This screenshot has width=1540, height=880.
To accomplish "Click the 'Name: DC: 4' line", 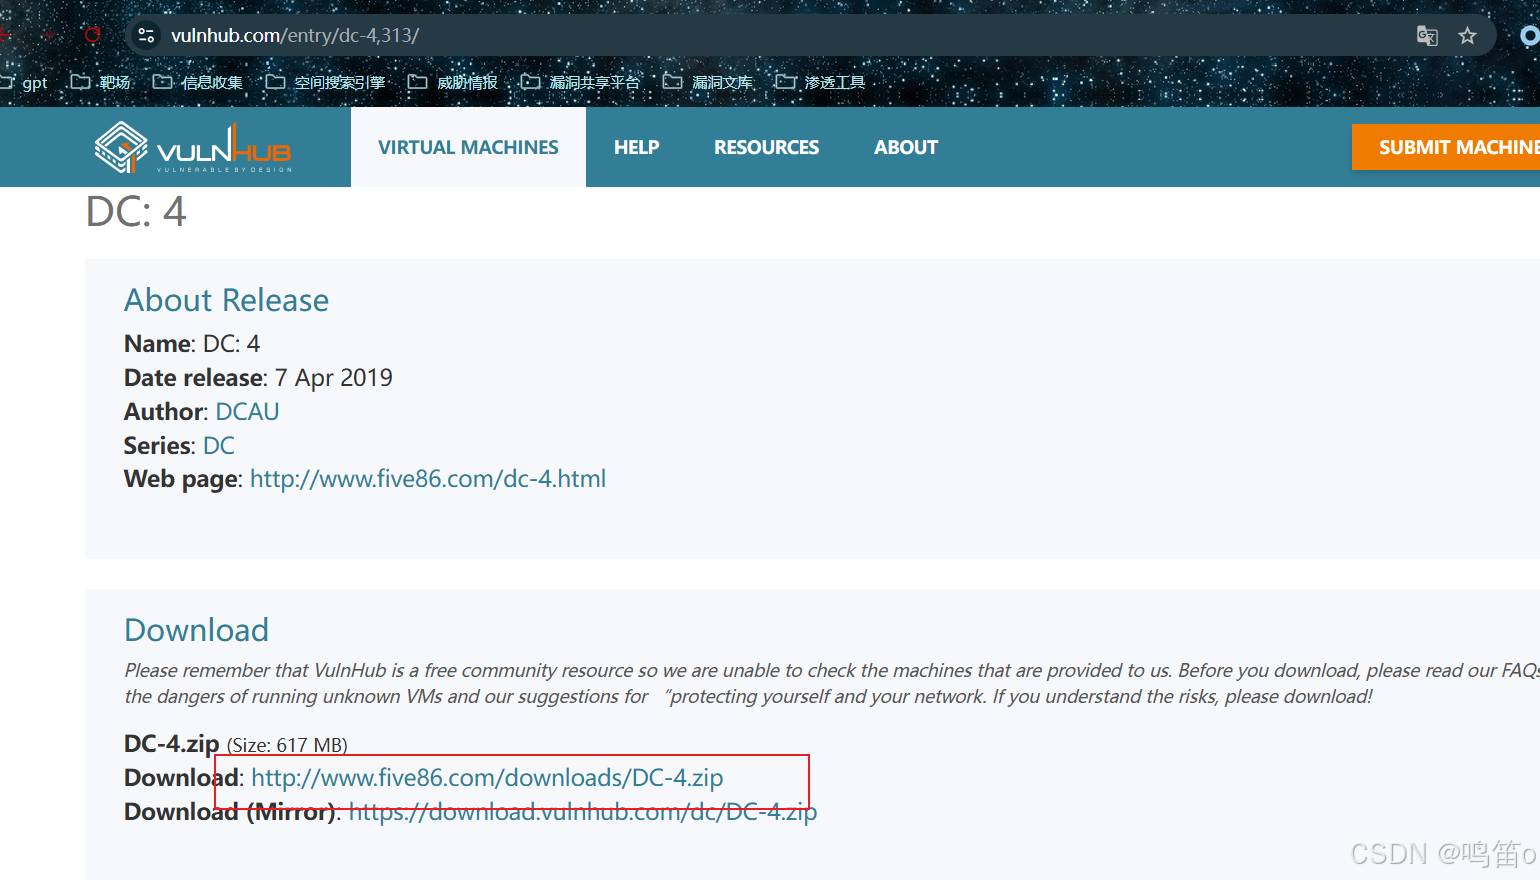I will pyautogui.click(x=192, y=343).
